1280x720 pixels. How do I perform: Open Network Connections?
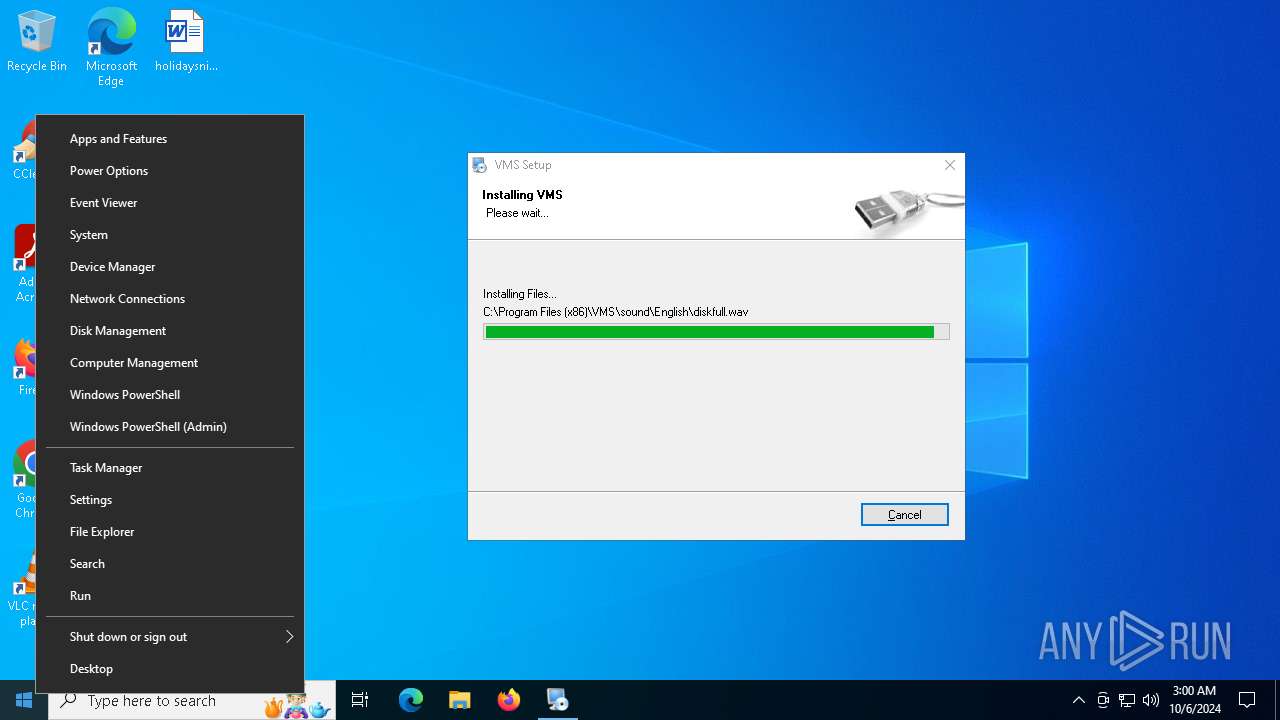click(170, 299)
